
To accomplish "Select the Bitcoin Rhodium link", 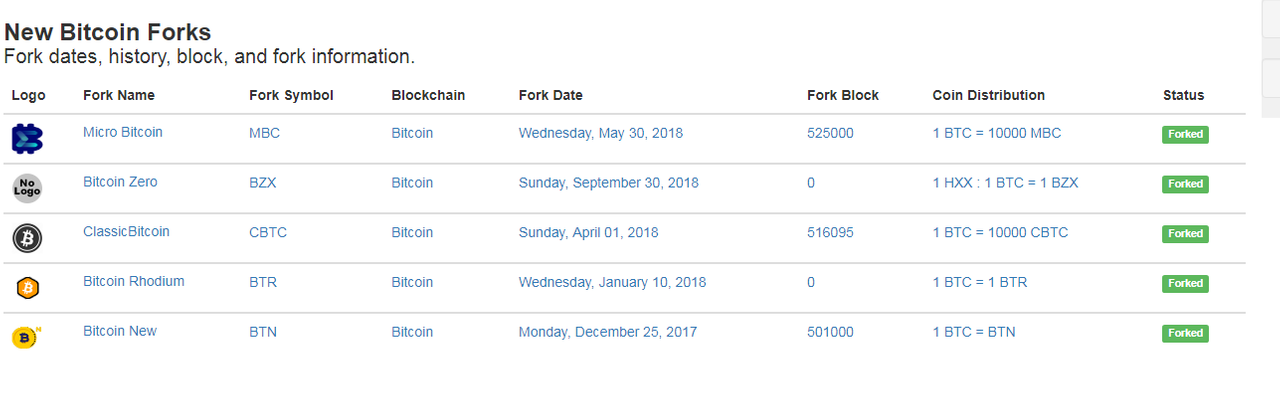I will coord(134,281).
